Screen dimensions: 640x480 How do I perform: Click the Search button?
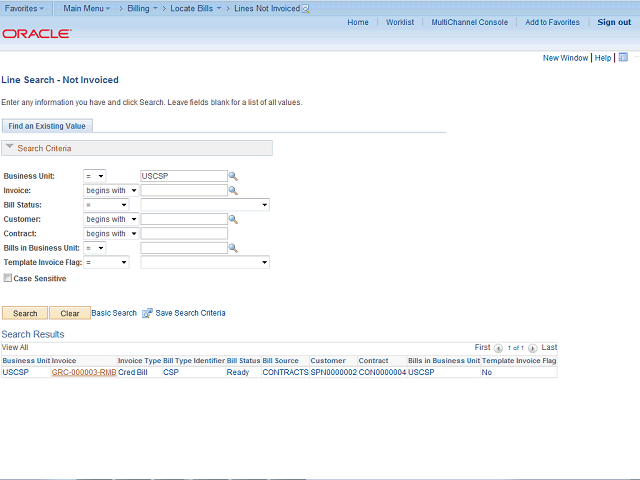click(25, 313)
